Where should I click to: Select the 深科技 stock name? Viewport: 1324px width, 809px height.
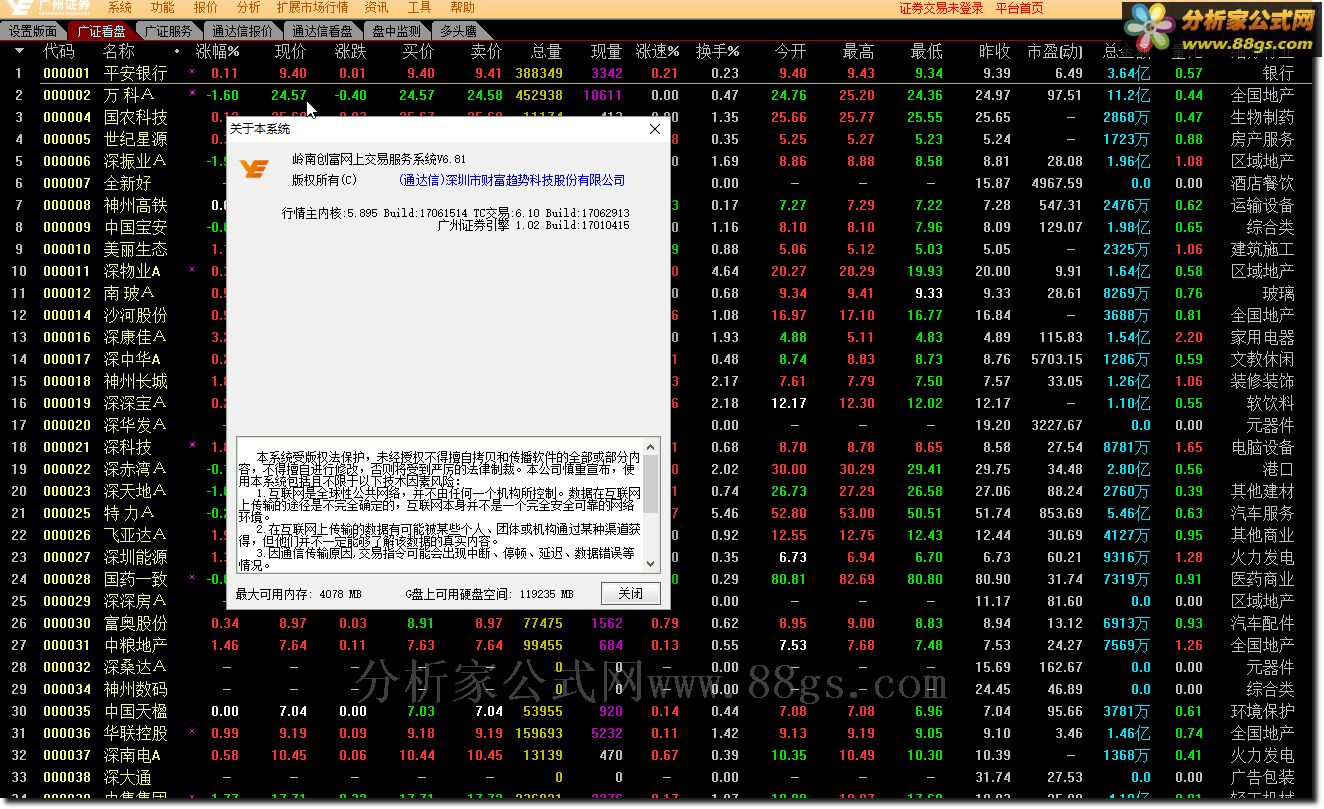pyautogui.click(x=127, y=447)
